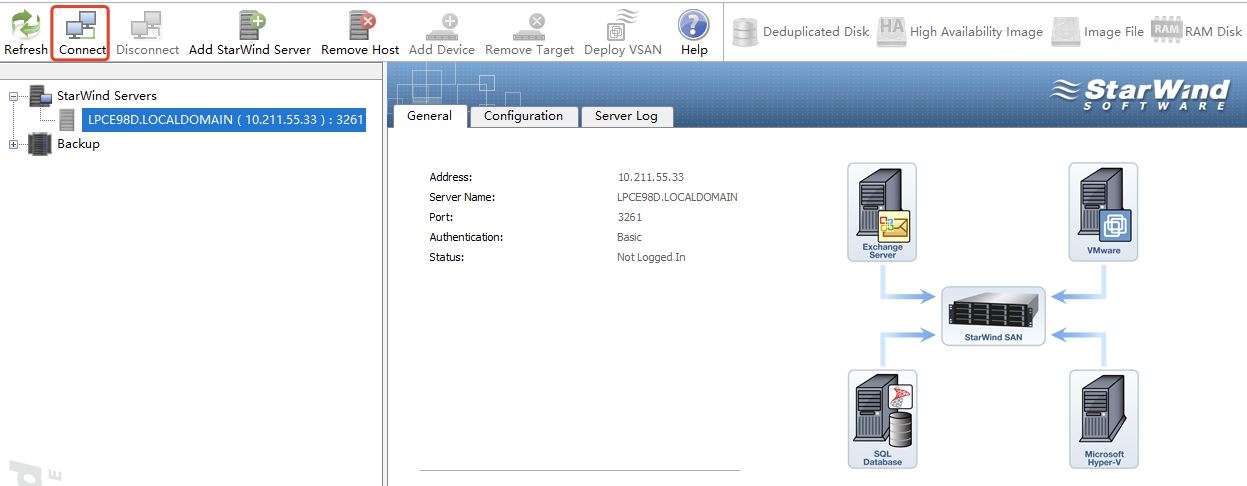Add a new StarWind Server
The width and height of the screenshot is (1247, 486).
250,32
